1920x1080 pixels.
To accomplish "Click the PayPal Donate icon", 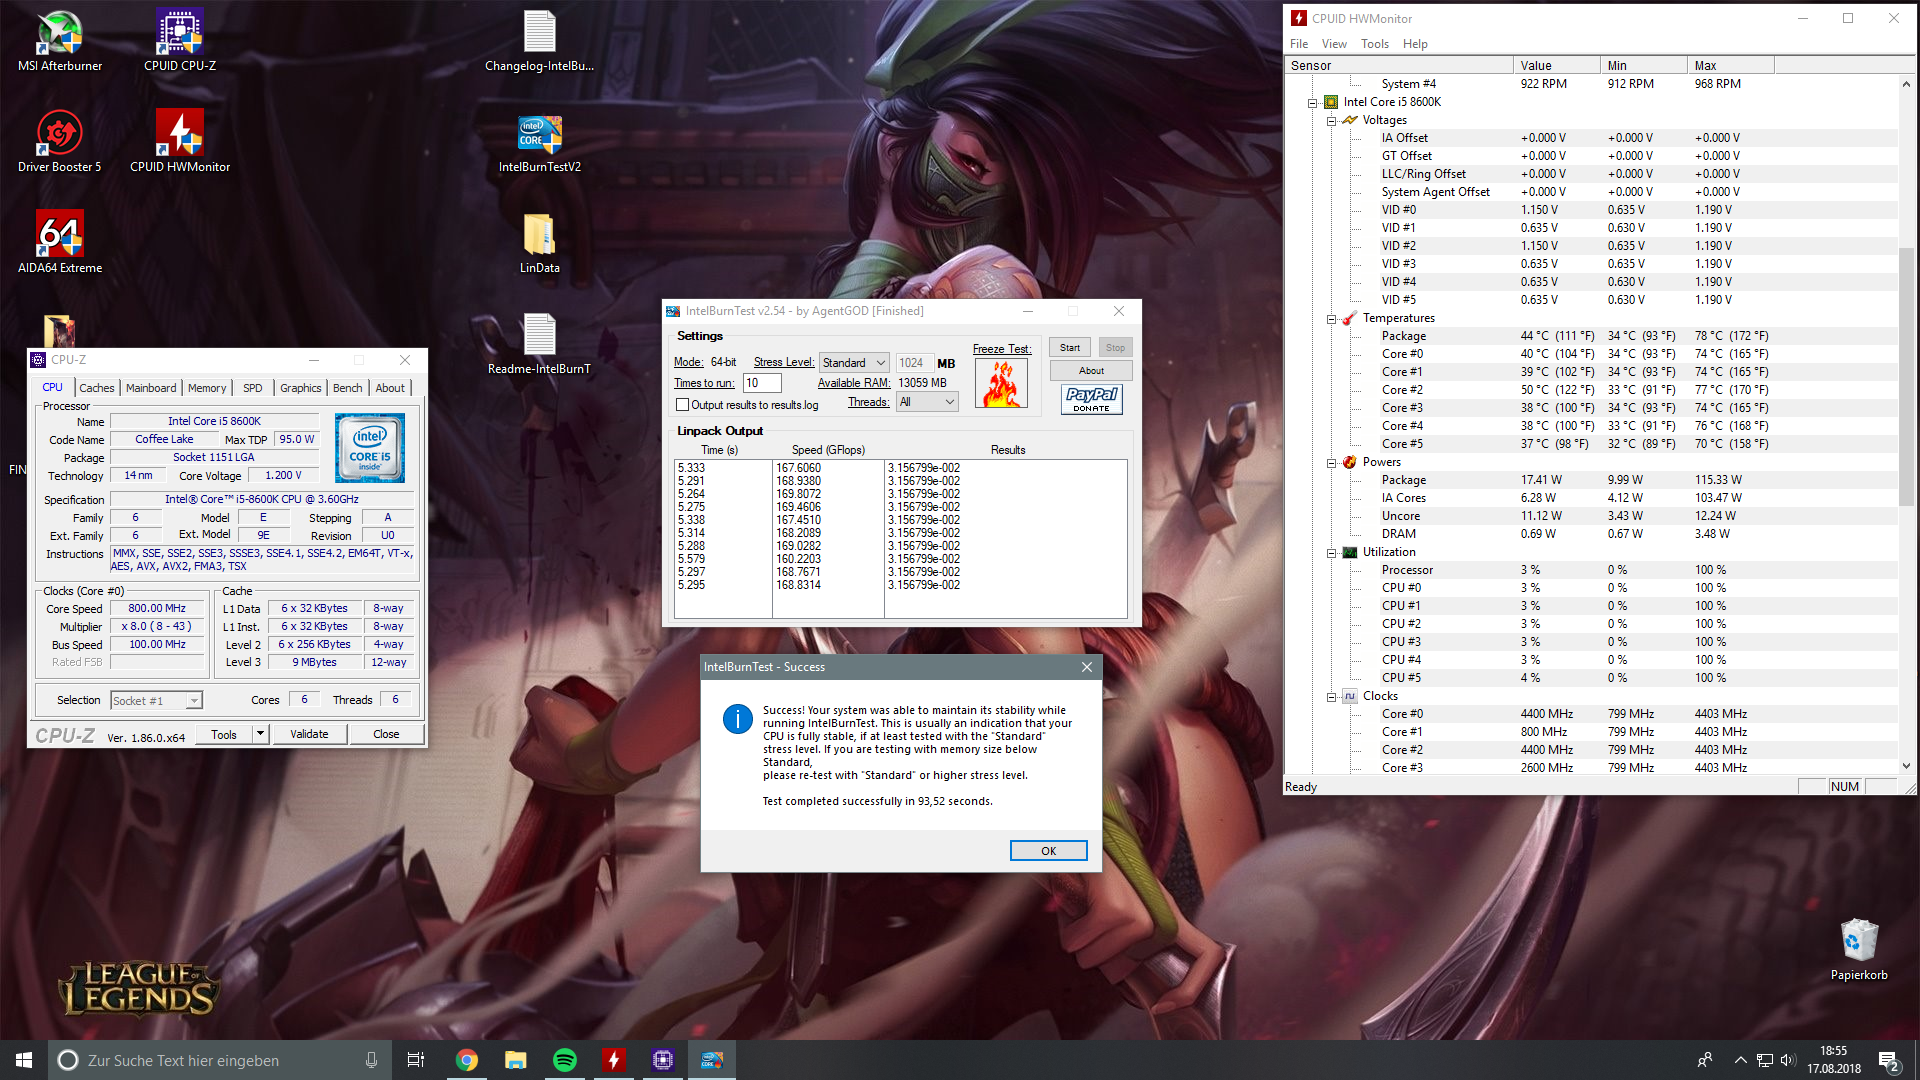I will point(1091,399).
